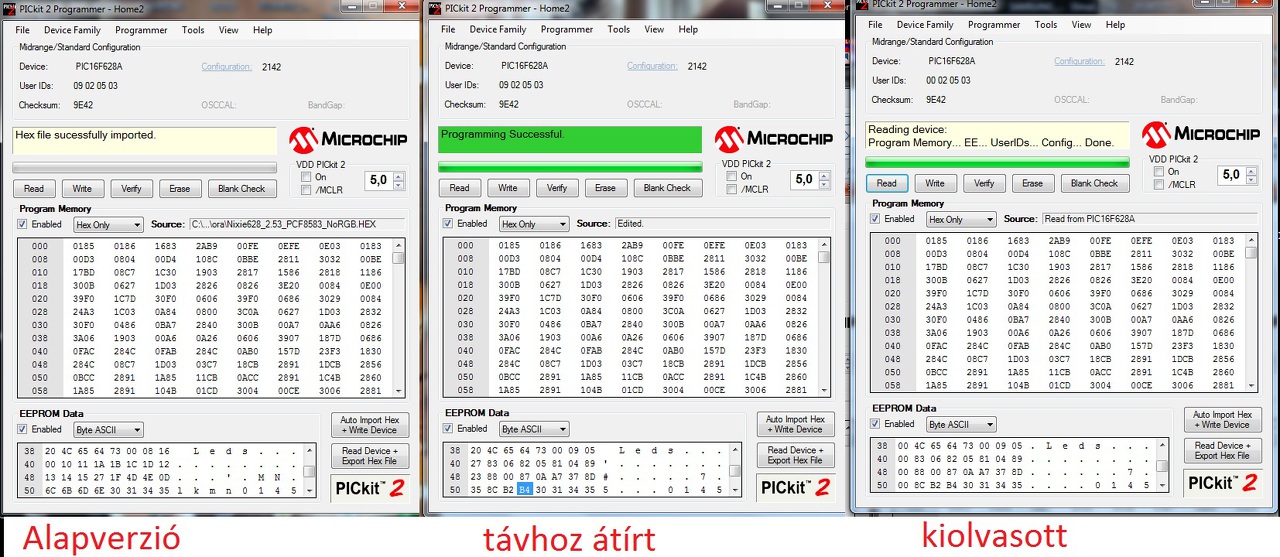Open Device Family menu in Programming Successful window
This screenshot has width=1280, height=557.
coord(498,29)
